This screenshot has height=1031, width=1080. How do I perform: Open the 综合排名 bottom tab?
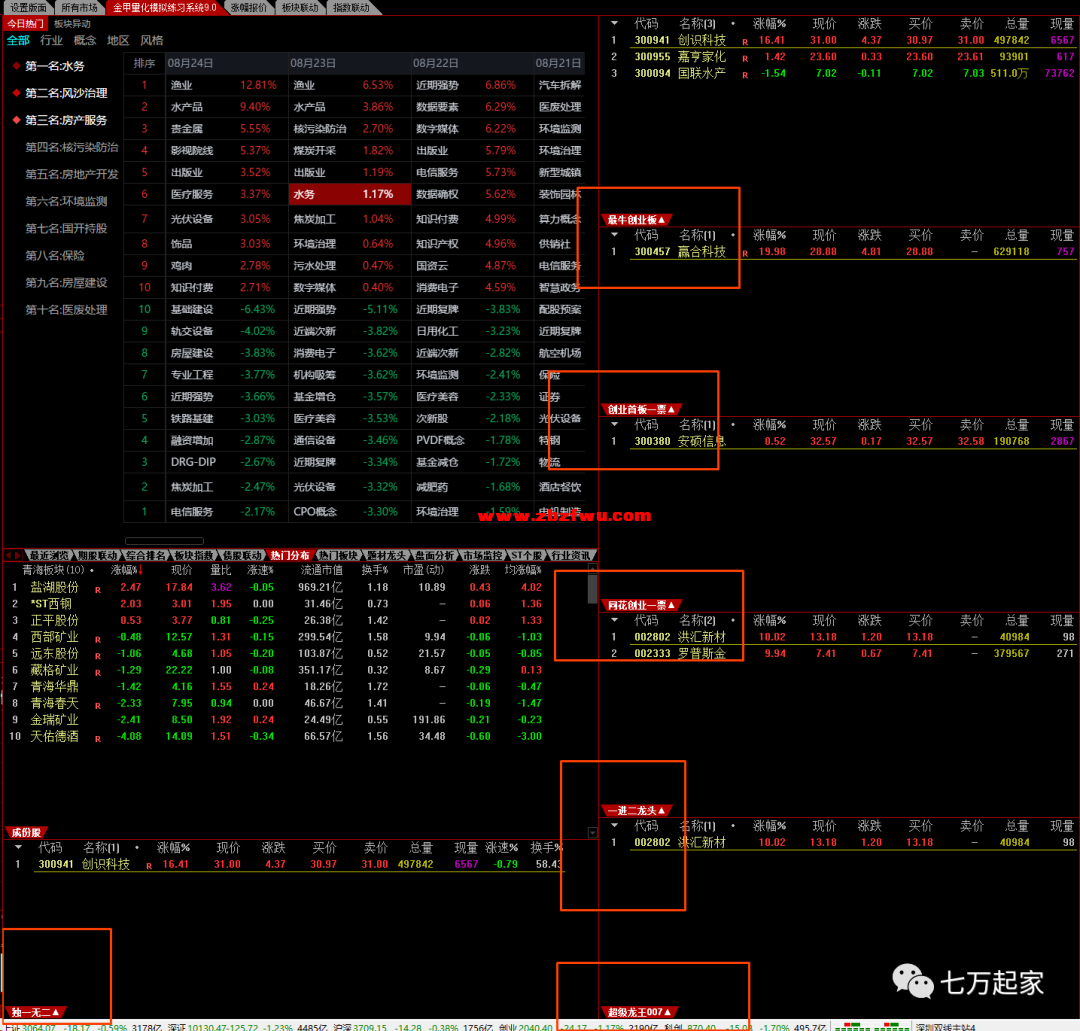[x=145, y=555]
